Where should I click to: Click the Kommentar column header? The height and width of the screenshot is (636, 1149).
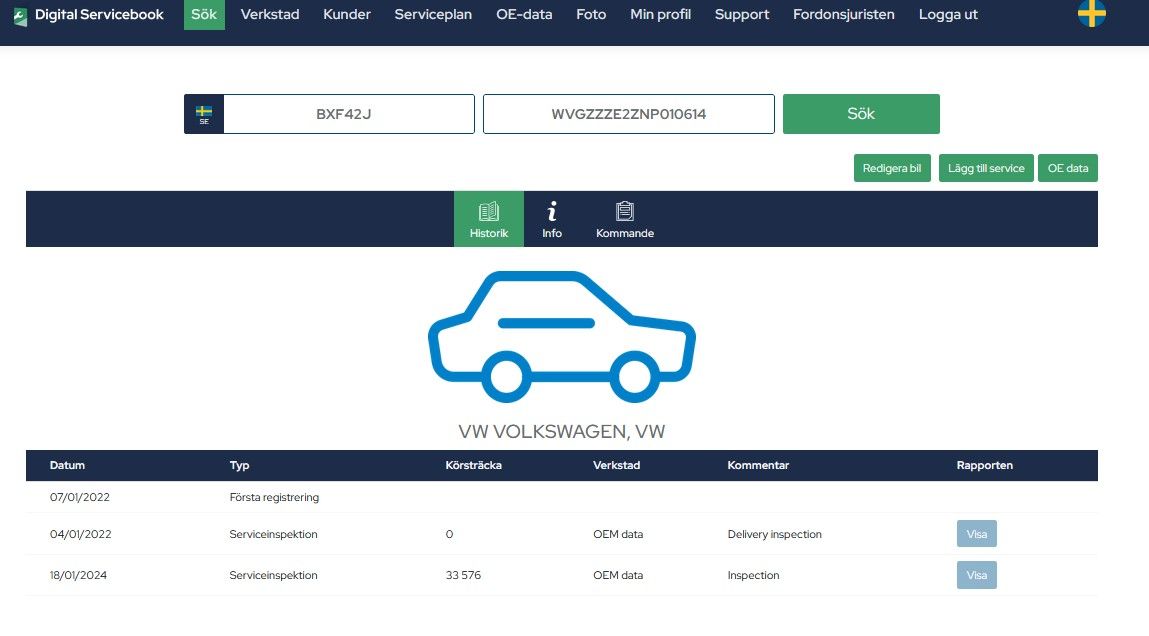click(x=758, y=465)
